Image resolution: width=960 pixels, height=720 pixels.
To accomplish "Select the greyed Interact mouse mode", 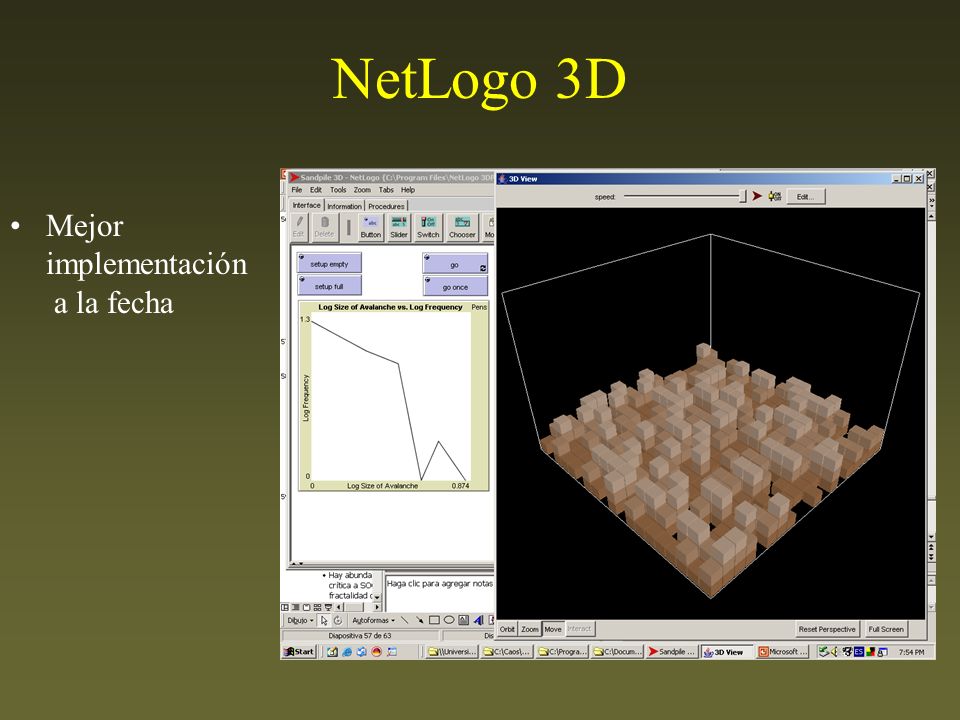I will coord(579,629).
